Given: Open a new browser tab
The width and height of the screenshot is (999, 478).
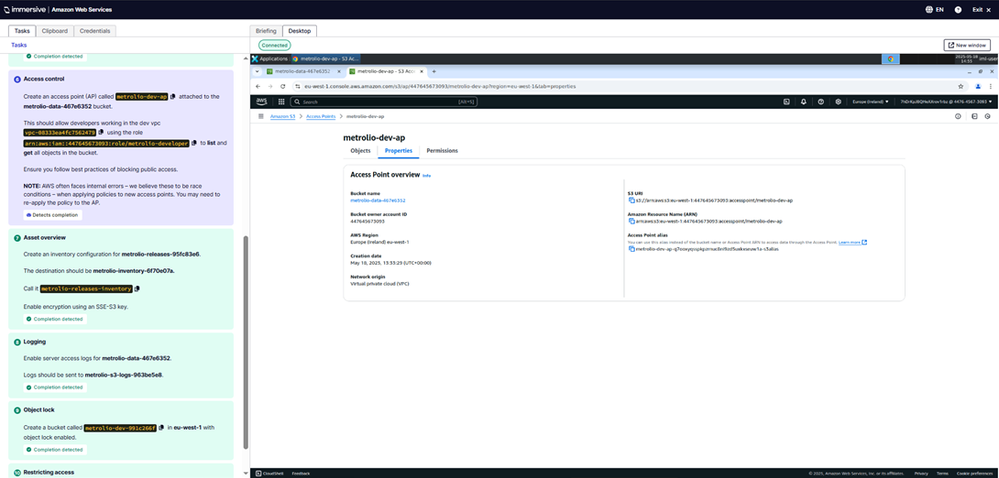Looking at the screenshot, I should tap(434, 71).
